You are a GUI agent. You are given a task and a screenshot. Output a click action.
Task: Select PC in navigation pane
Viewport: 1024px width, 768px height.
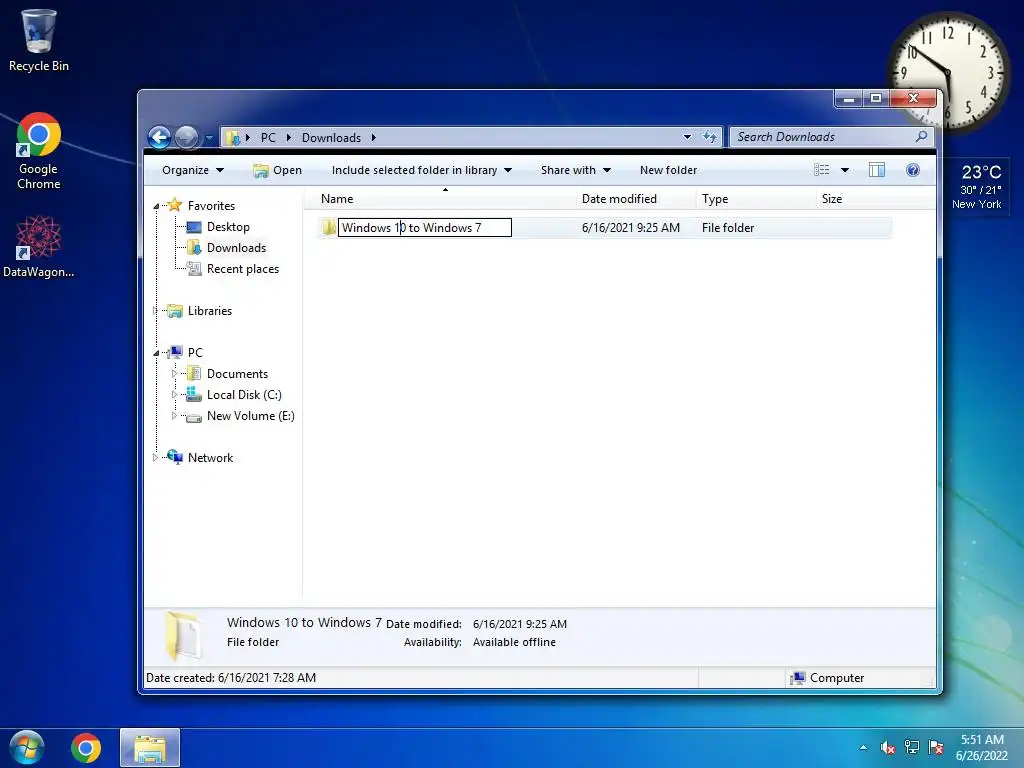tap(195, 353)
